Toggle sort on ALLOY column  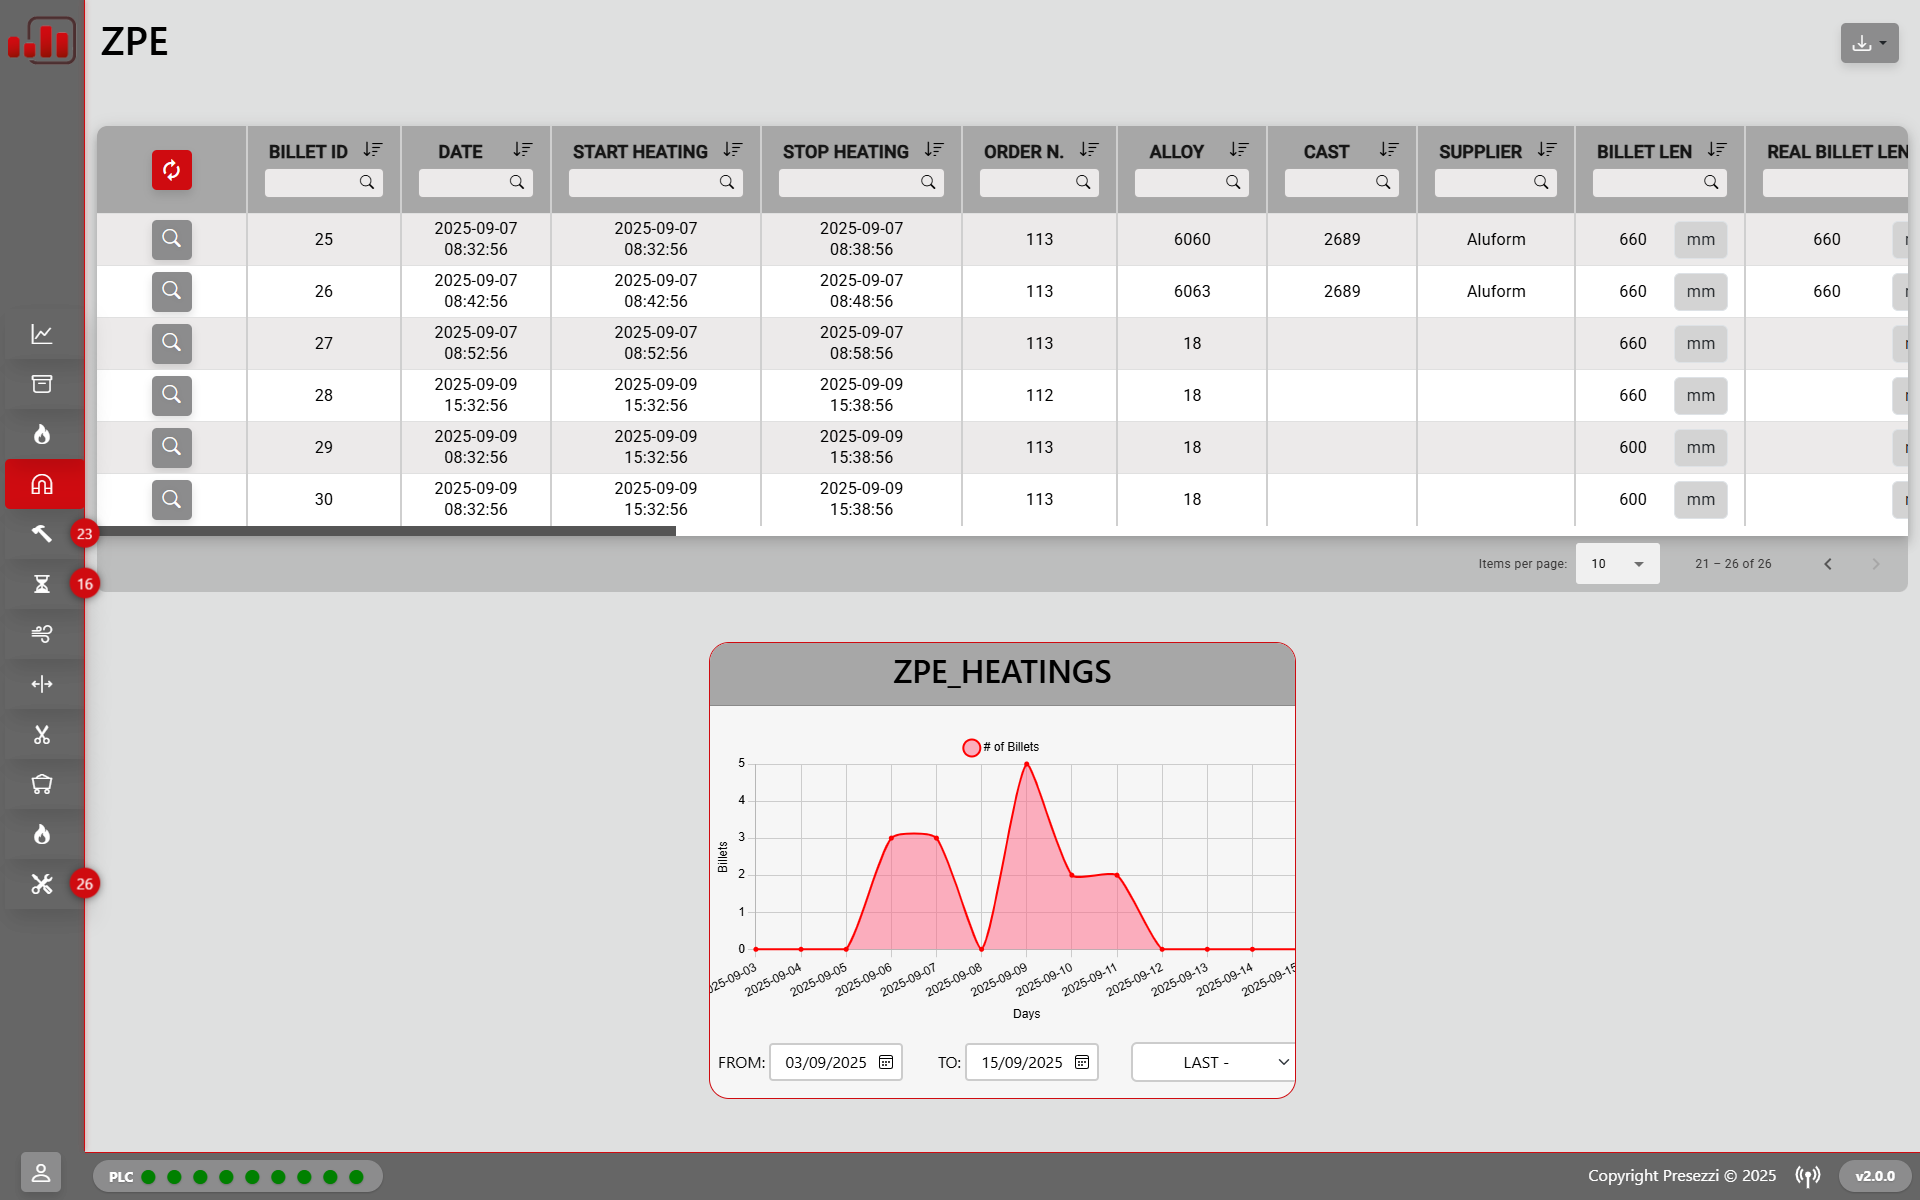pyautogui.click(x=1239, y=150)
